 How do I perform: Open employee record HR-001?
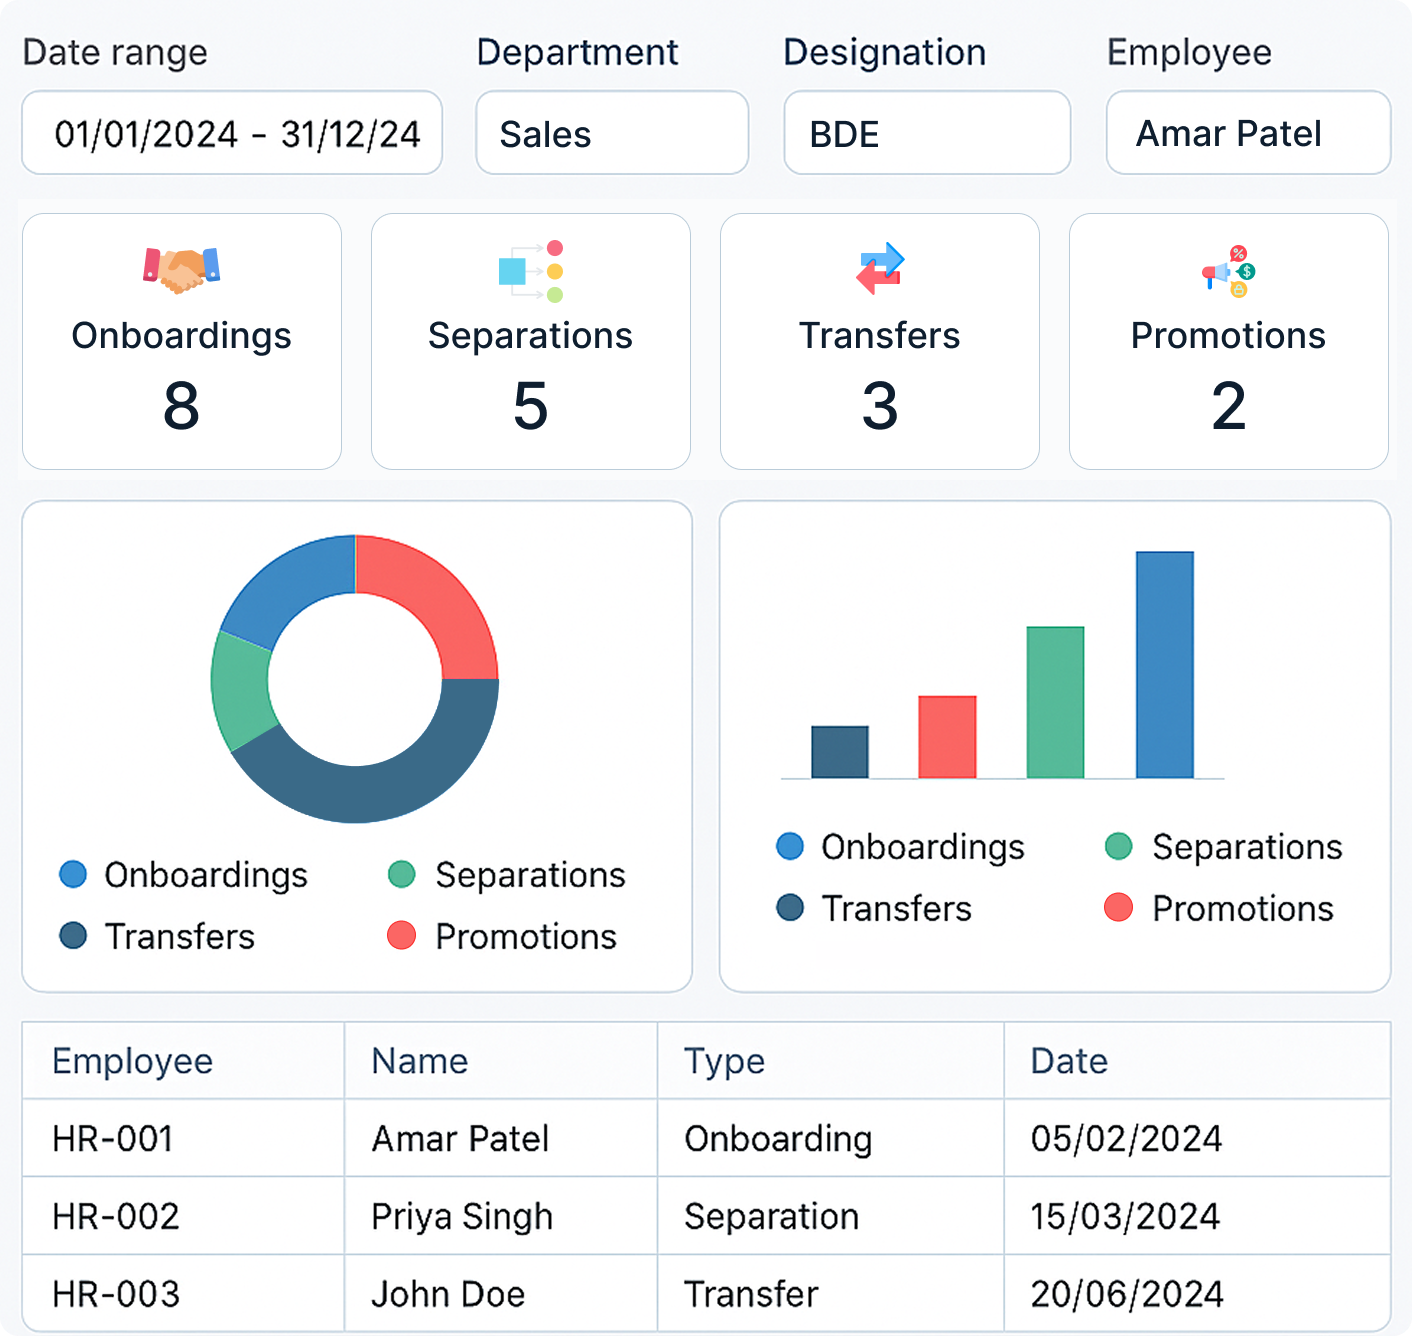113,1139
